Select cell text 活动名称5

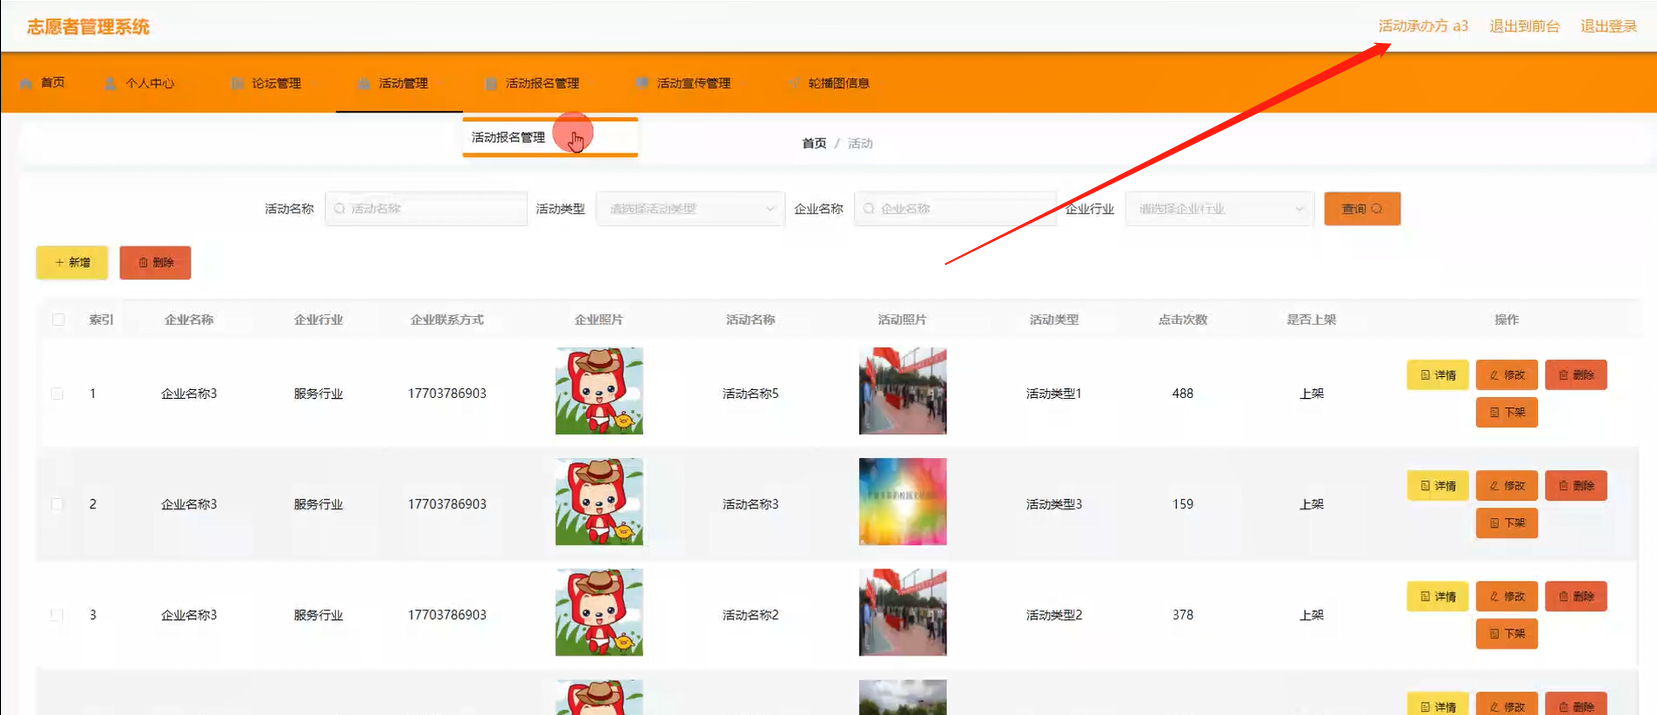pos(751,394)
